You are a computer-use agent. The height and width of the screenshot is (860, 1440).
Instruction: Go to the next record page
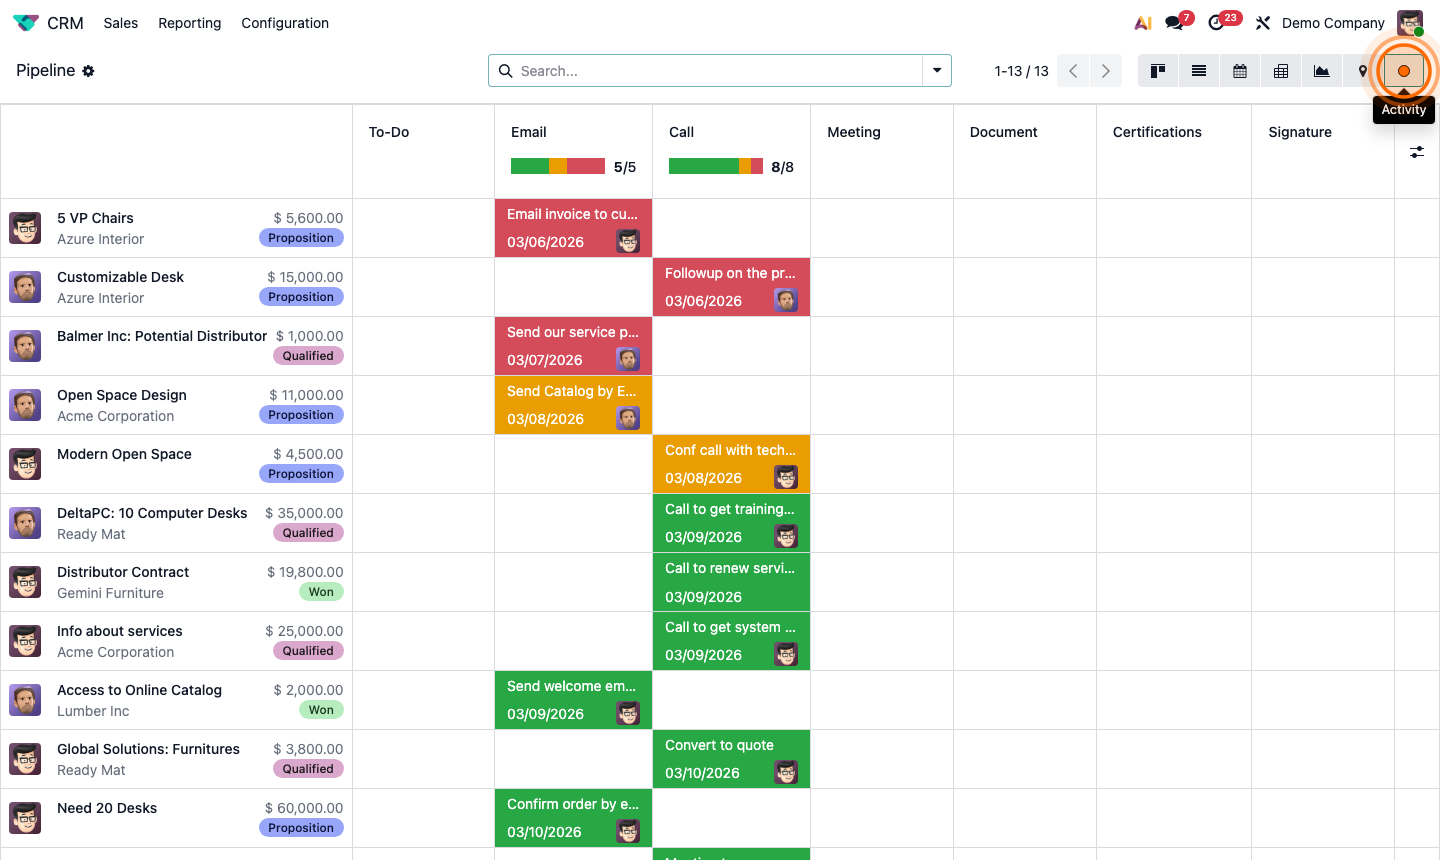click(1105, 70)
